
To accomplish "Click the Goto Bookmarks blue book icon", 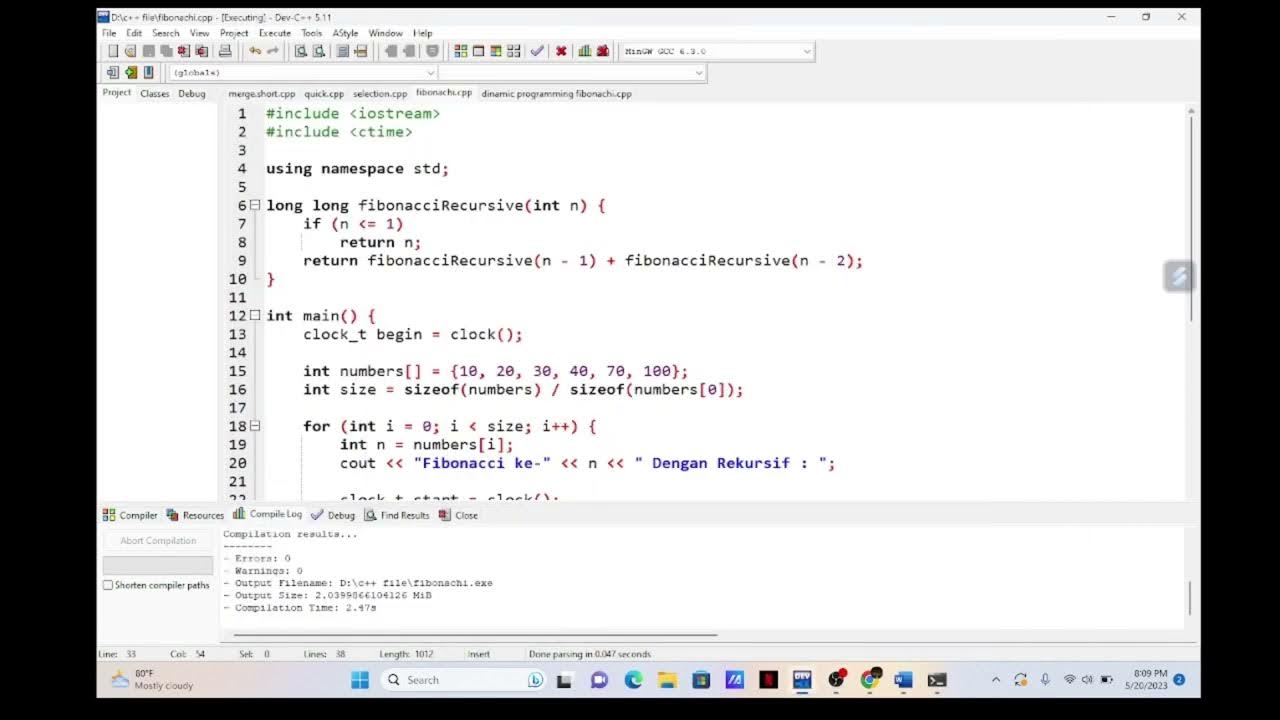I will tap(148, 72).
